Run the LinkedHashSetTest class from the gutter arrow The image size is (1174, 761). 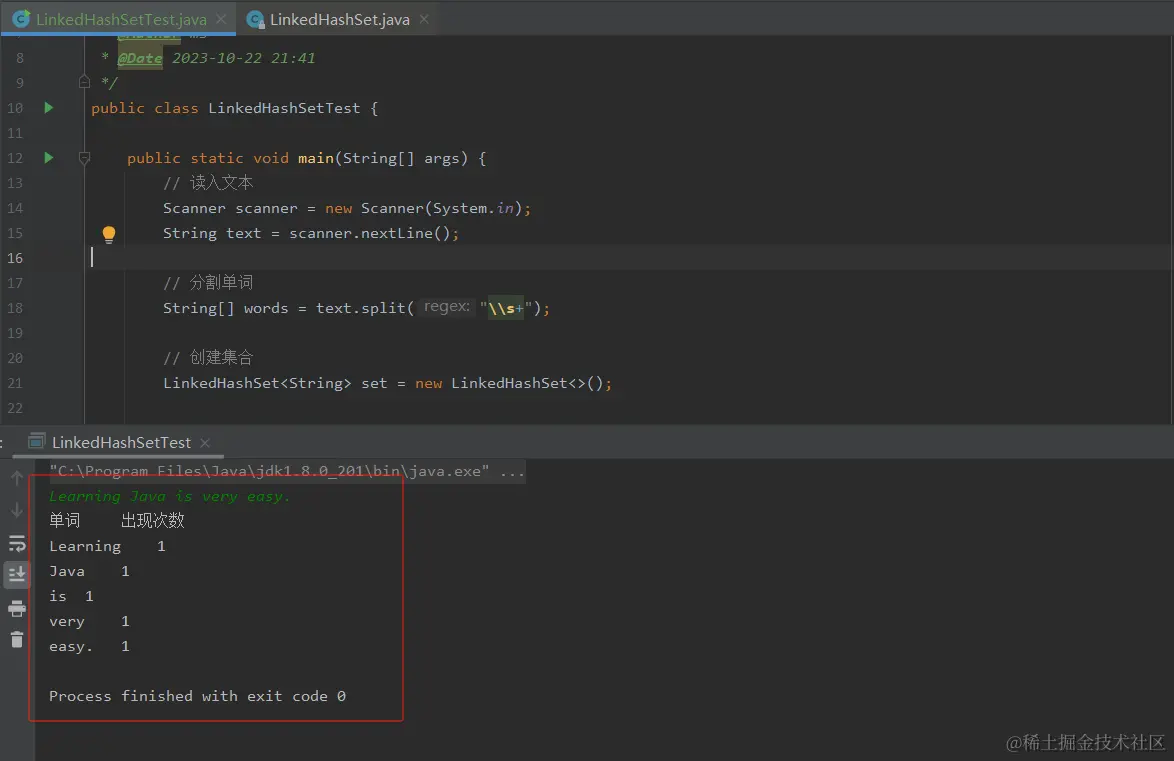click(x=49, y=108)
